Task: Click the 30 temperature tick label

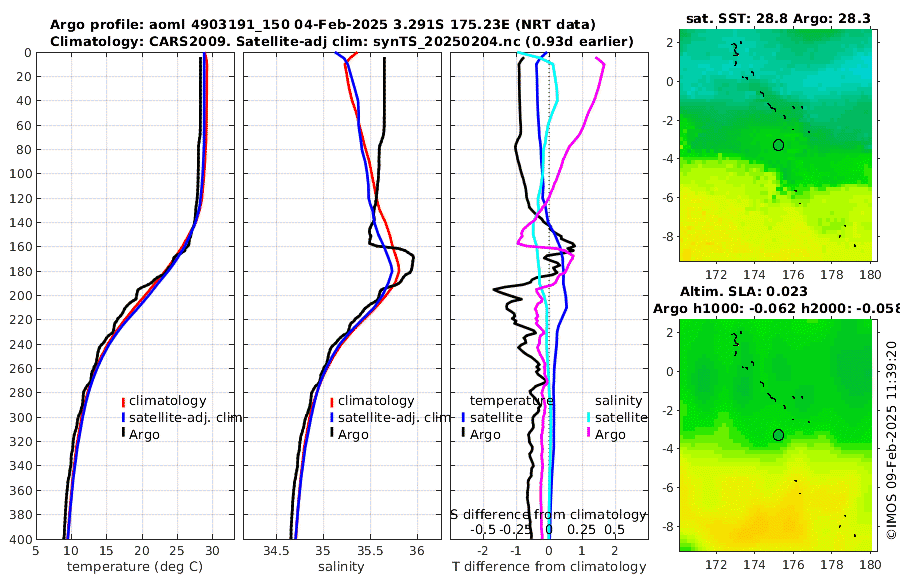Action: (x=212, y=551)
